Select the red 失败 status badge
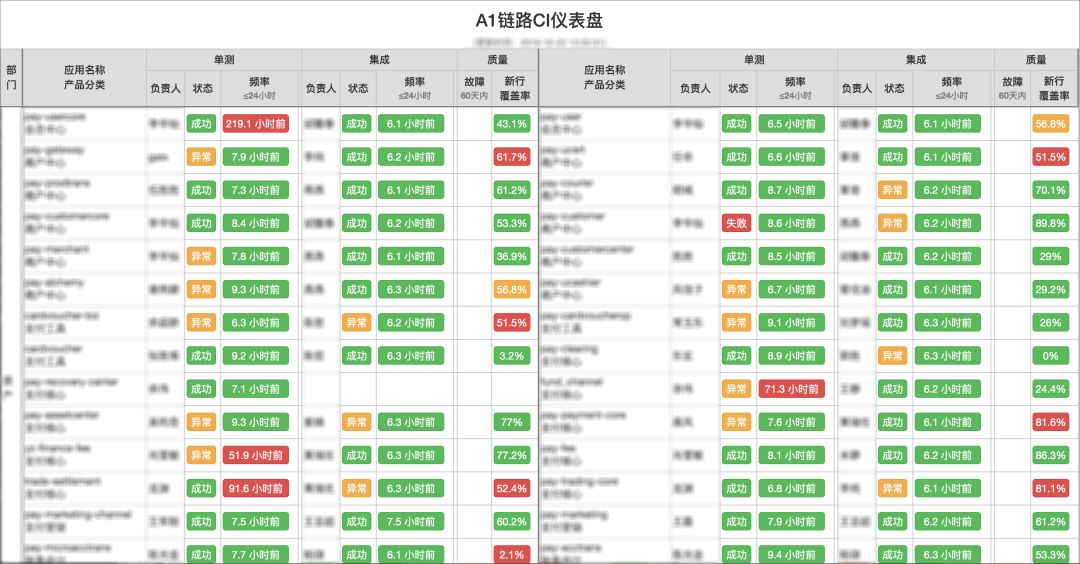 pos(736,223)
